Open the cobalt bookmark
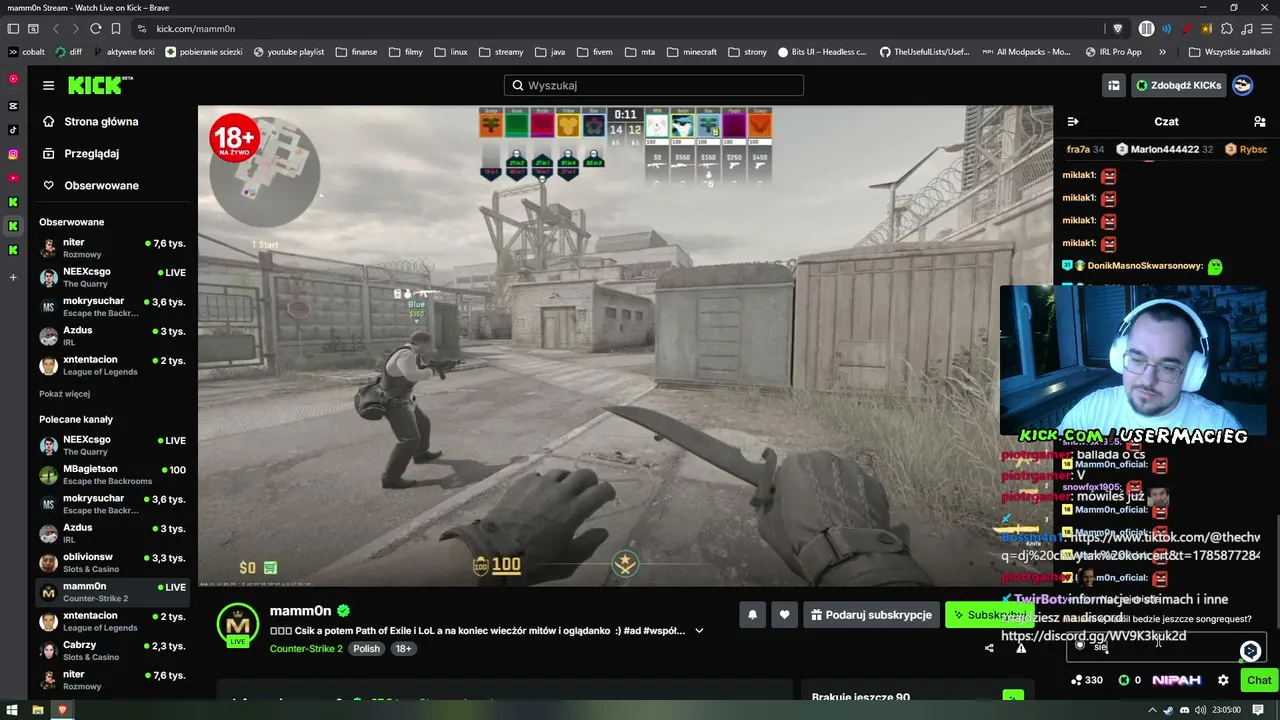1280x720 pixels. [26, 52]
